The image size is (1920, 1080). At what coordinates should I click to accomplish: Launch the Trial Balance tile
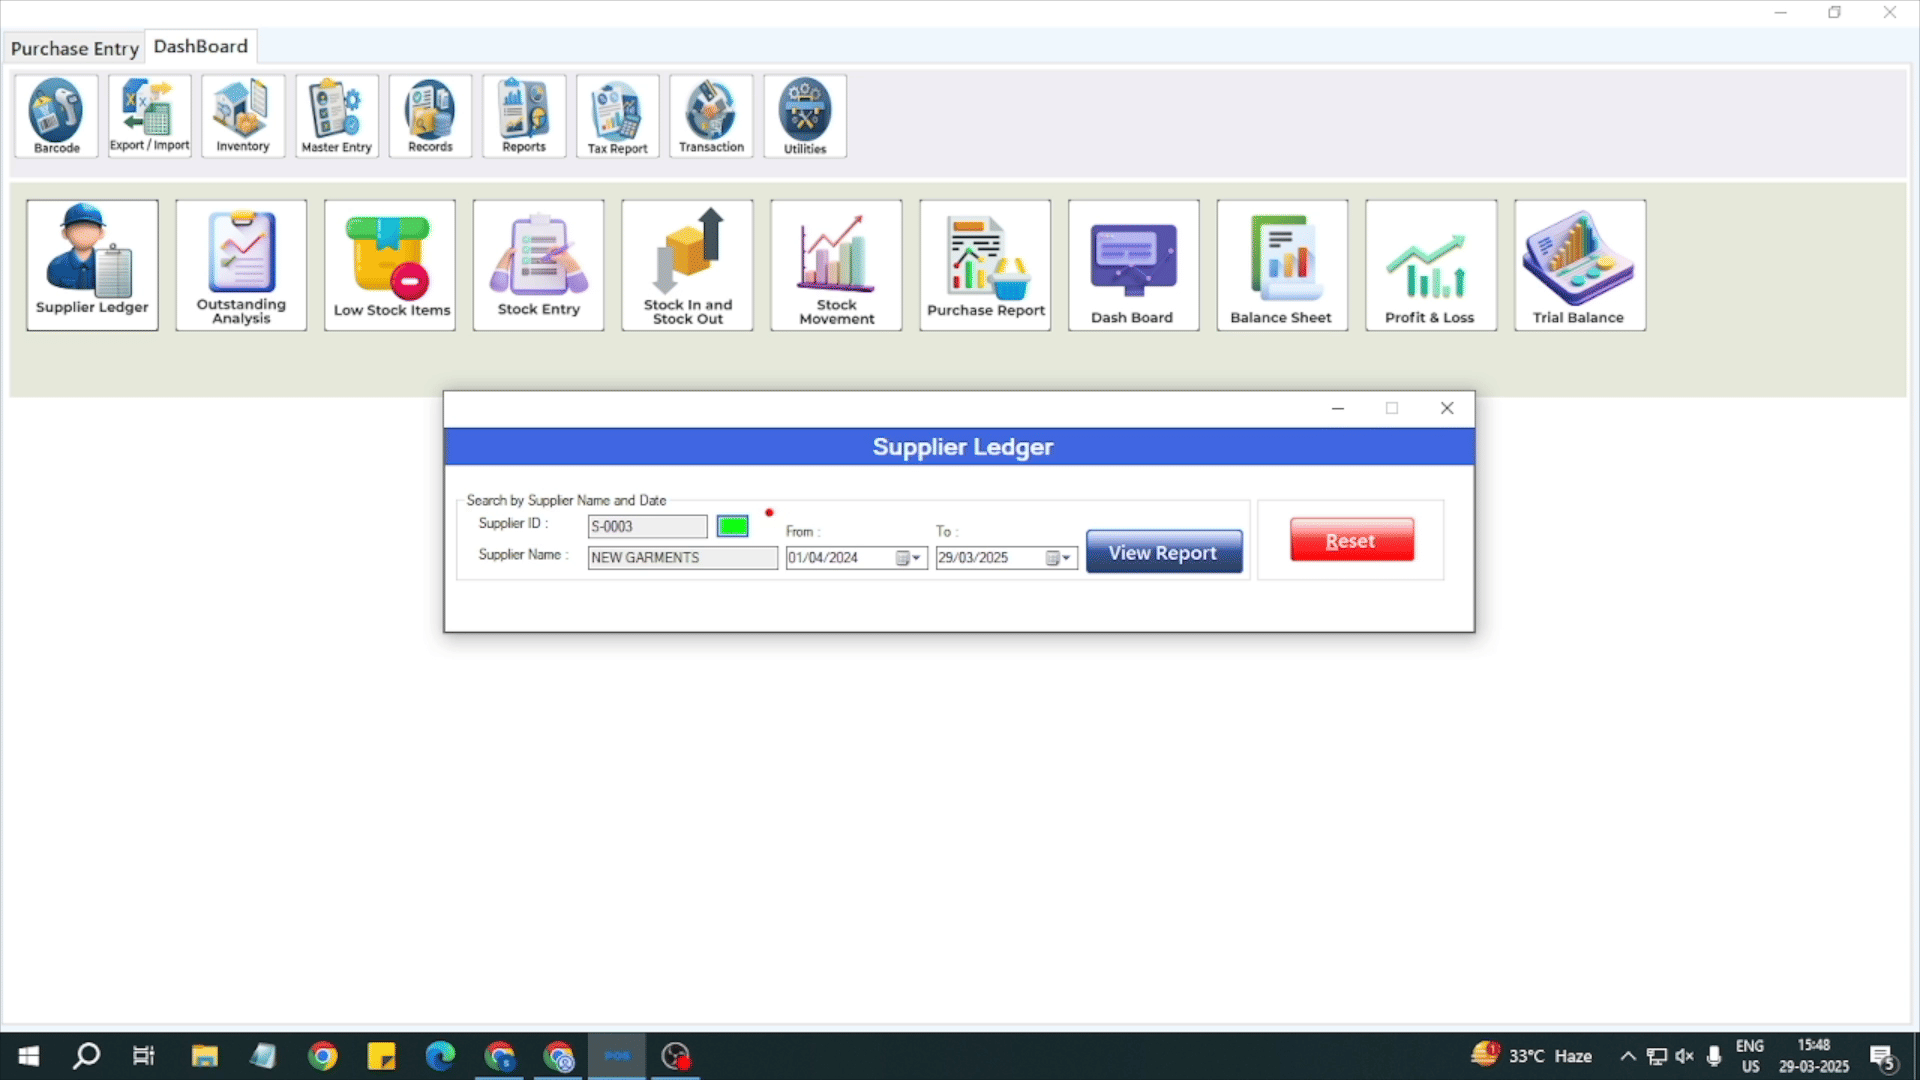click(x=1579, y=265)
